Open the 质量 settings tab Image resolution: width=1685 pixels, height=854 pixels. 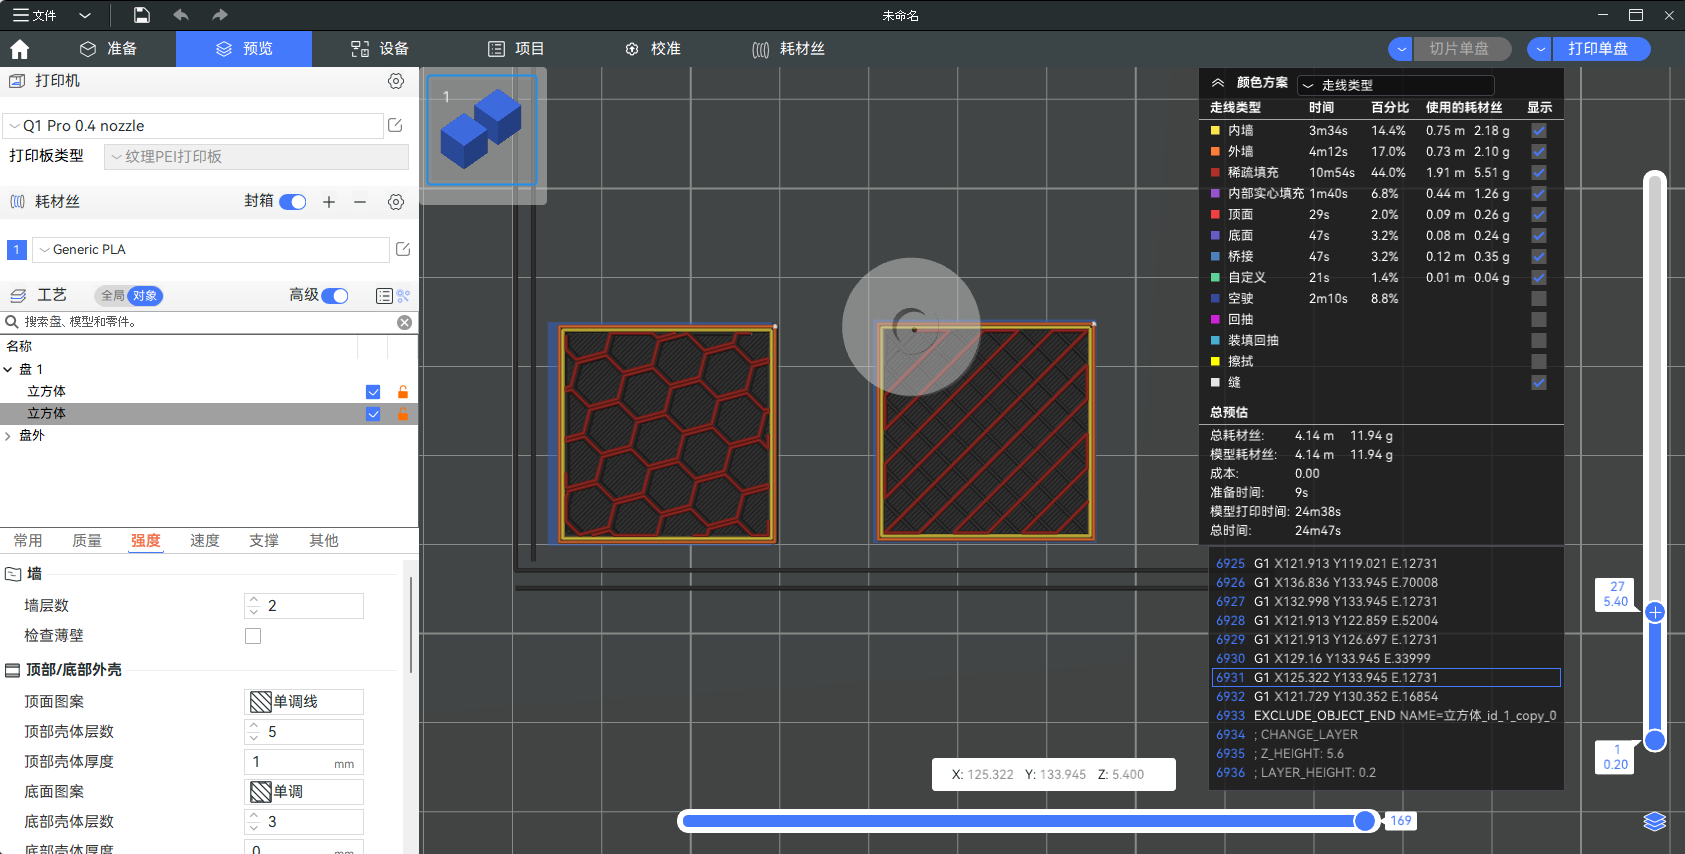tap(87, 541)
